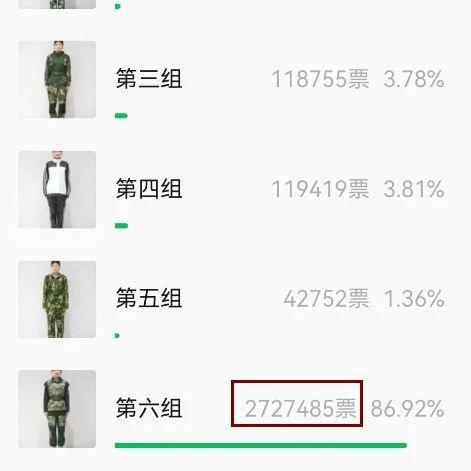
Task: Open the 第五组 outfit thumbnail
Action: coord(57,299)
